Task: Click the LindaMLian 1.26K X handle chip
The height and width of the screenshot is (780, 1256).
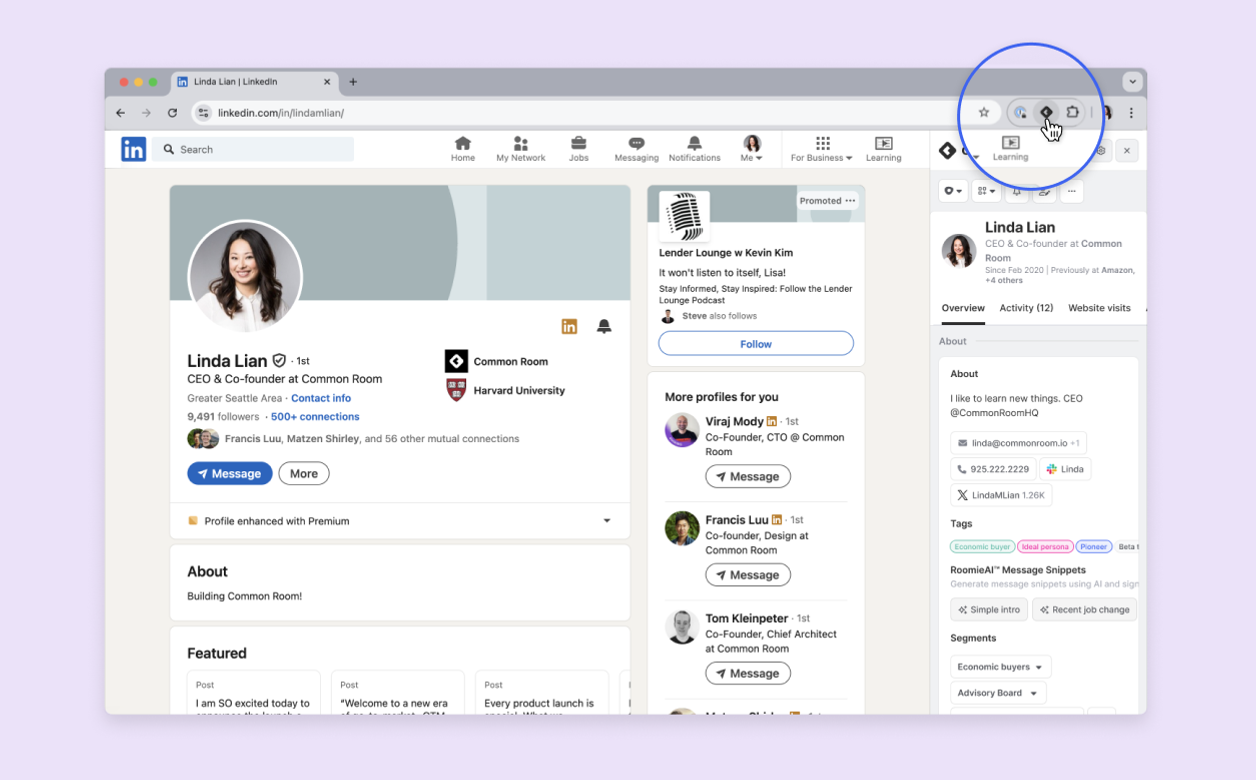Action: (1001, 495)
